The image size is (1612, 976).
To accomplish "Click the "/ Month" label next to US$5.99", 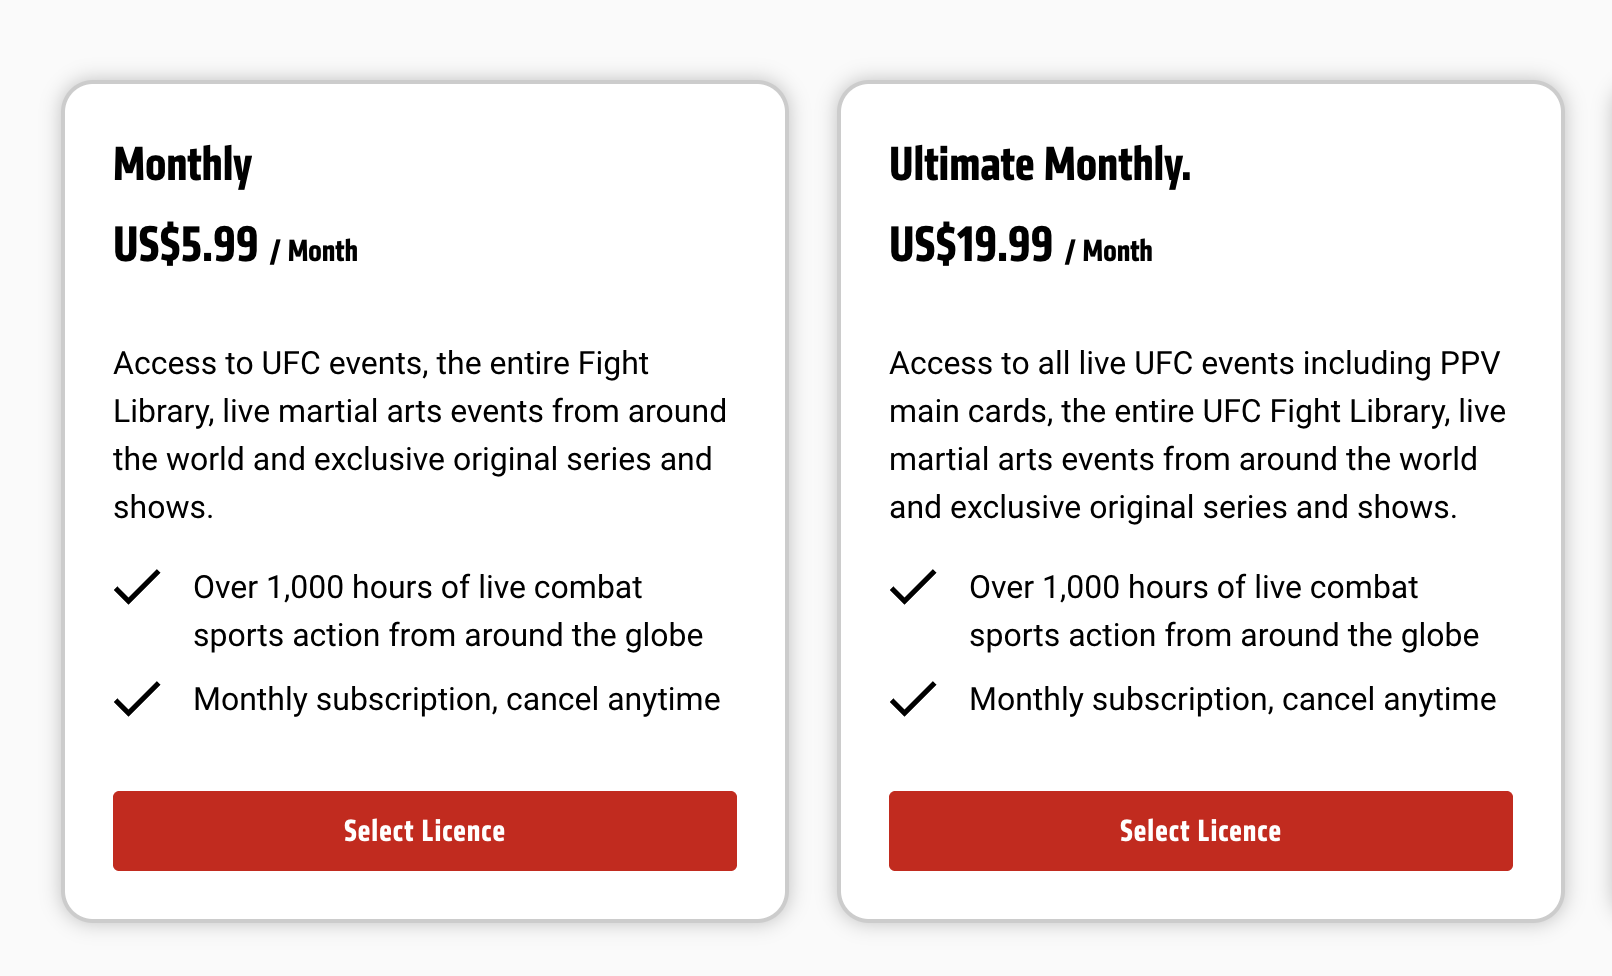I will pyautogui.click(x=314, y=250).
